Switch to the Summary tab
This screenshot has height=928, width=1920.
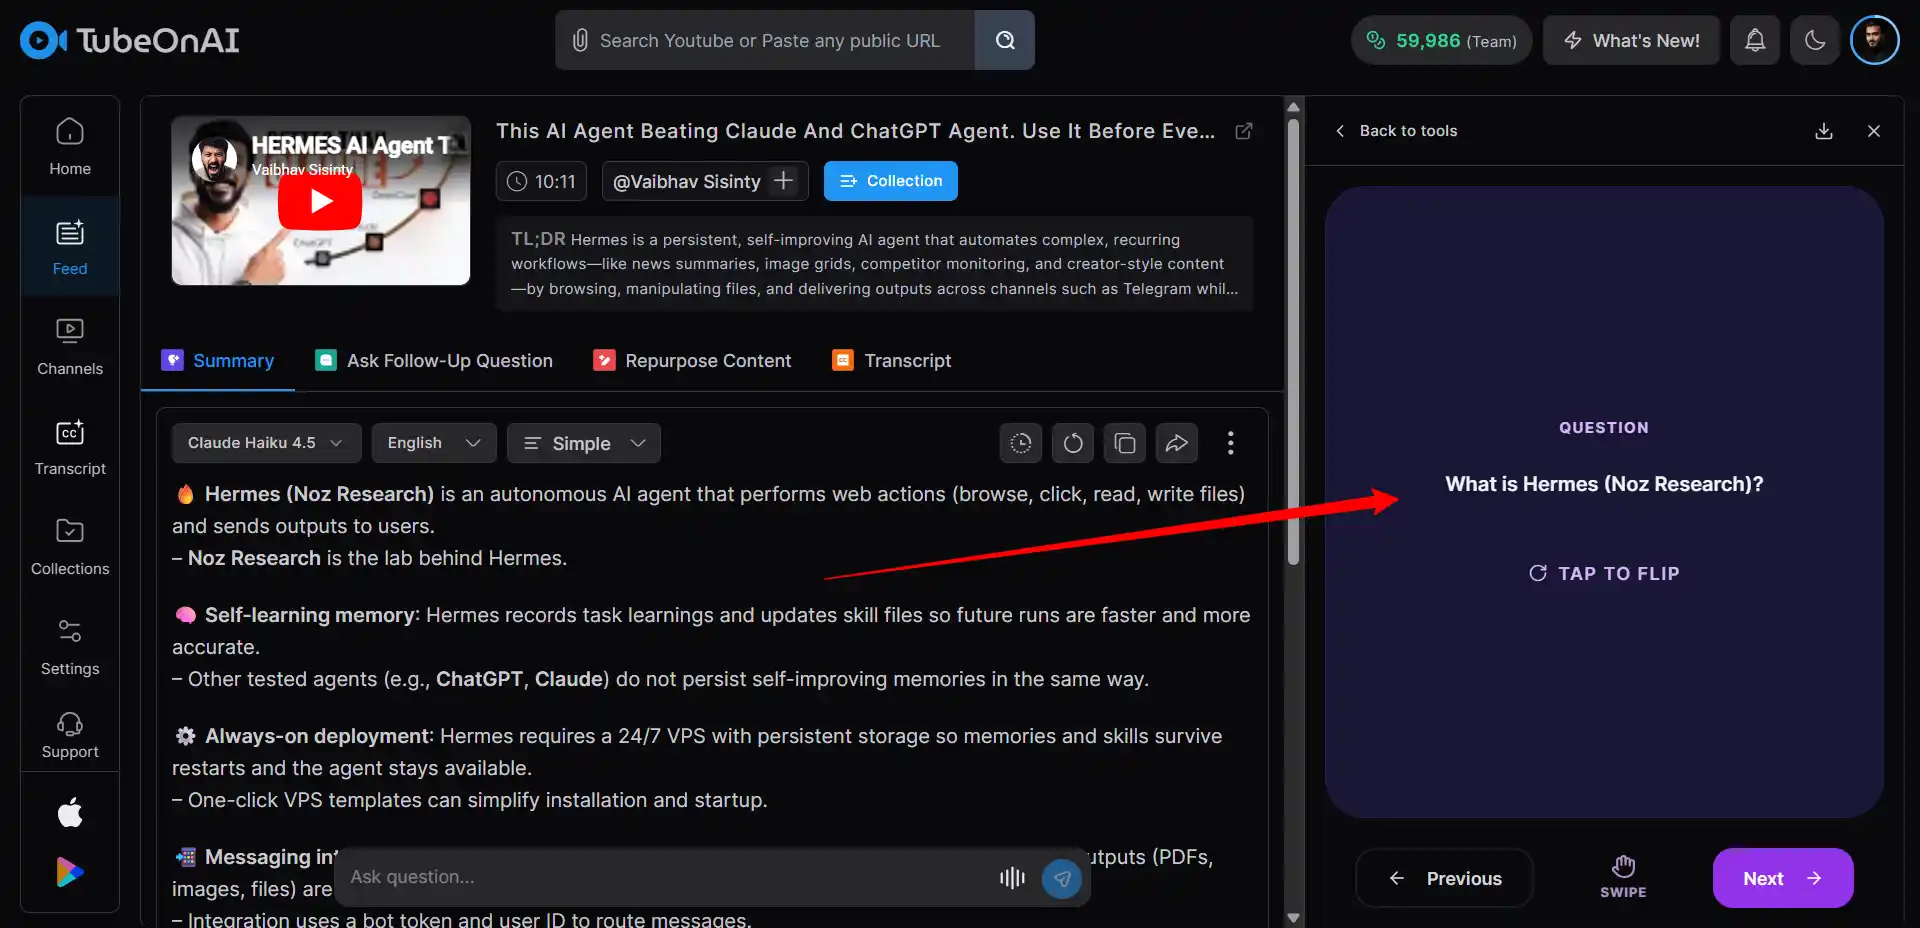tap(218, 360)
